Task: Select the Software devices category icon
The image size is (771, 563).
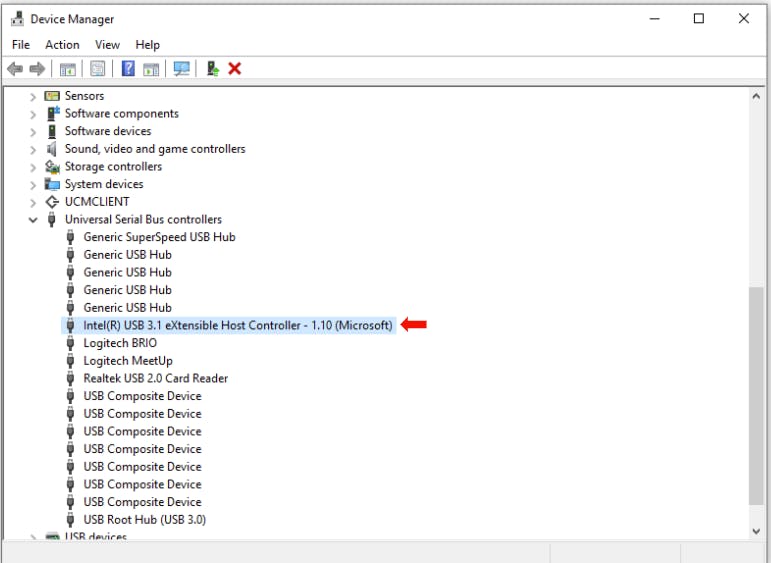Action: (52, 131)
